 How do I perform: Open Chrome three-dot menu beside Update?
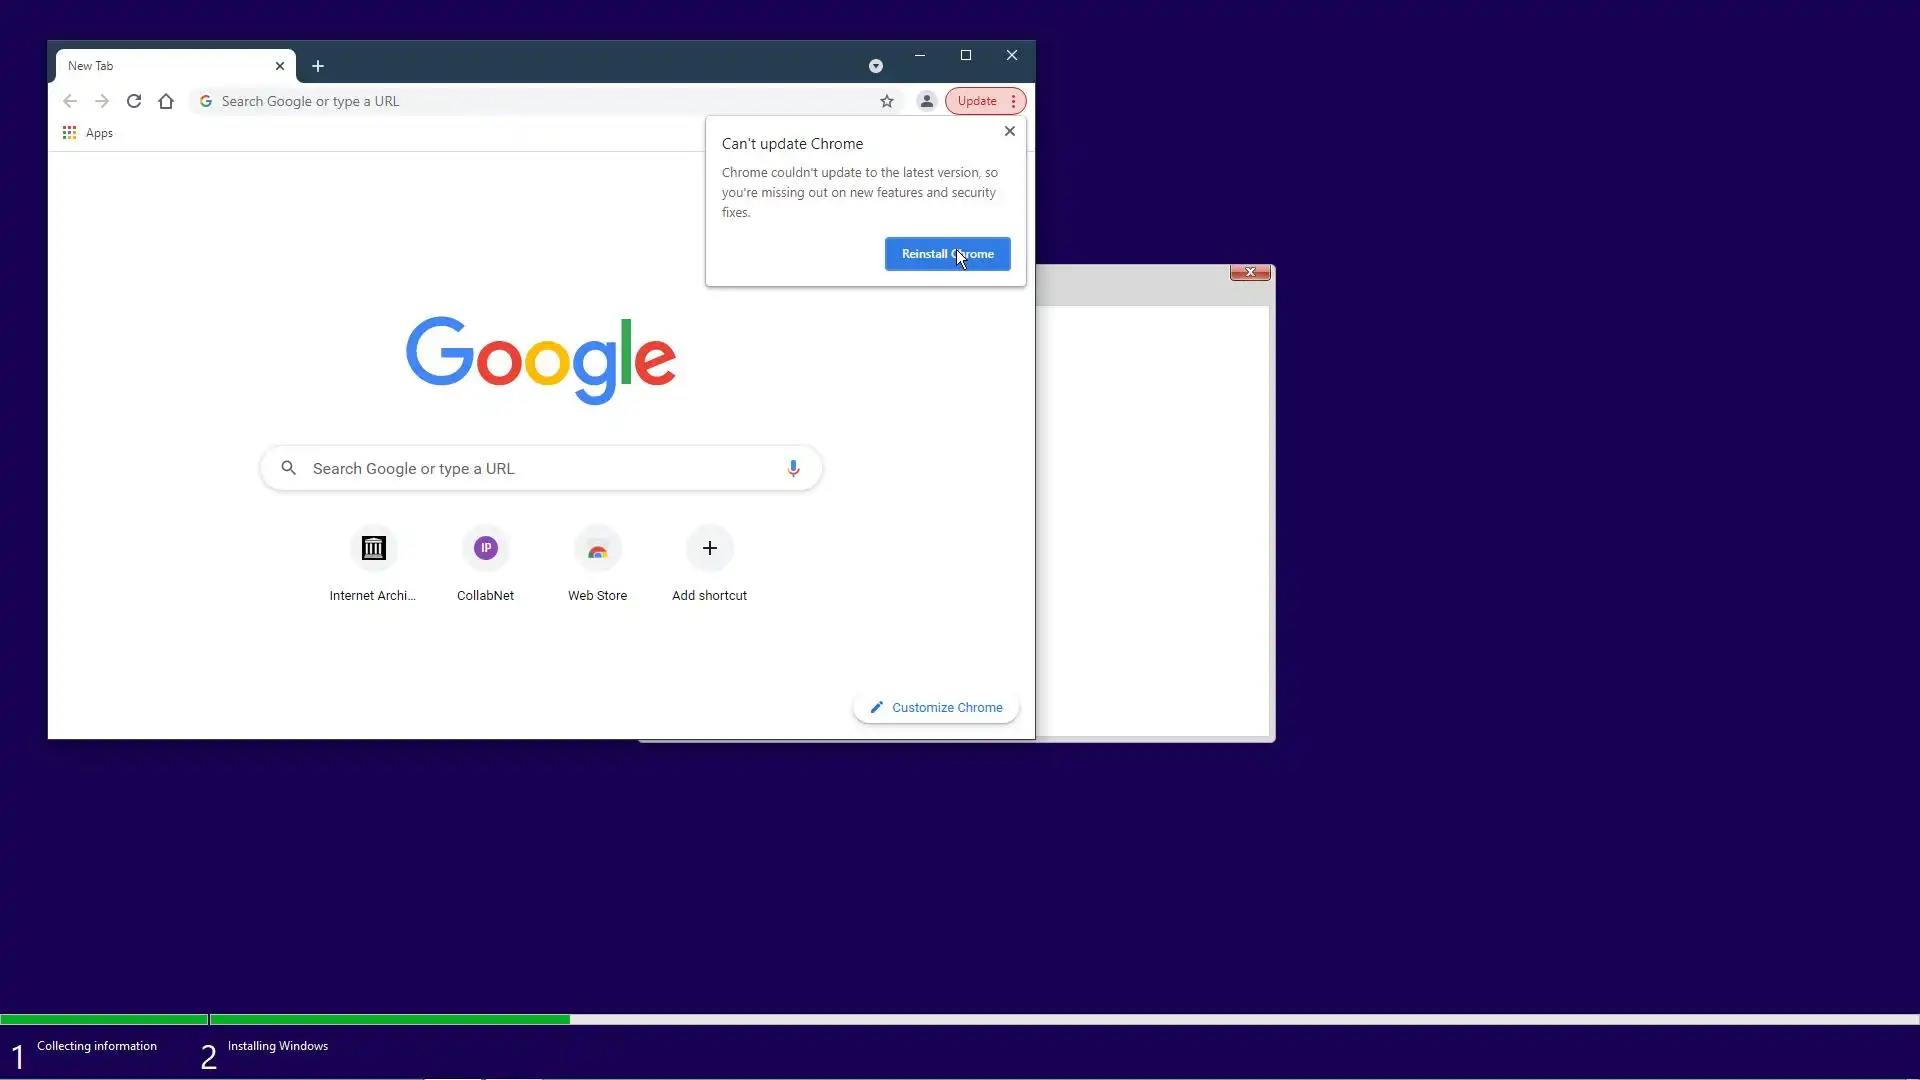coord(1013,101)
